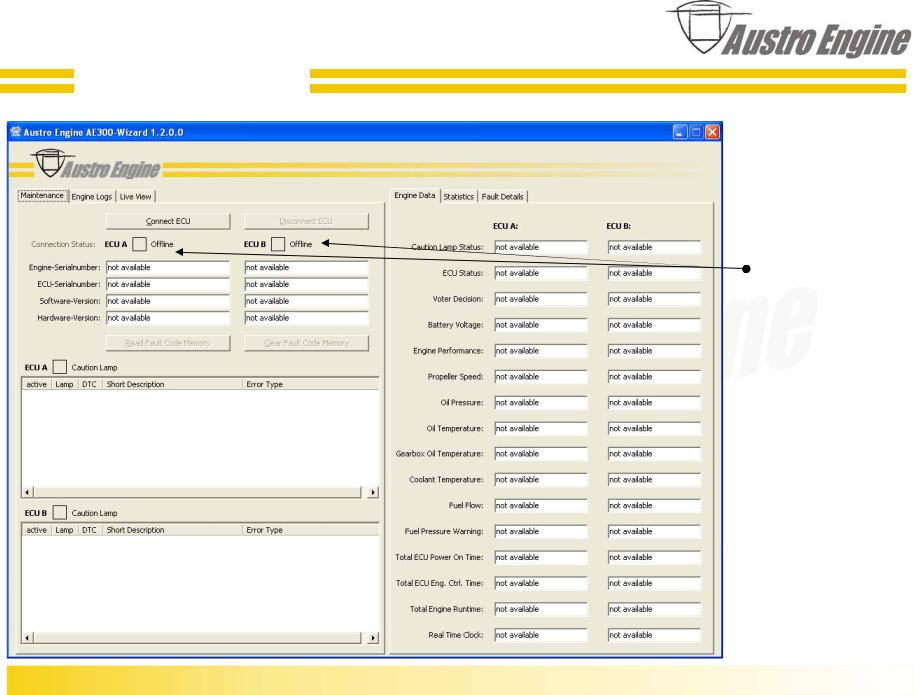Click ECU A Caution Lamp Status field
This screenshot has height=695, width=915.
tap(540, 247)
